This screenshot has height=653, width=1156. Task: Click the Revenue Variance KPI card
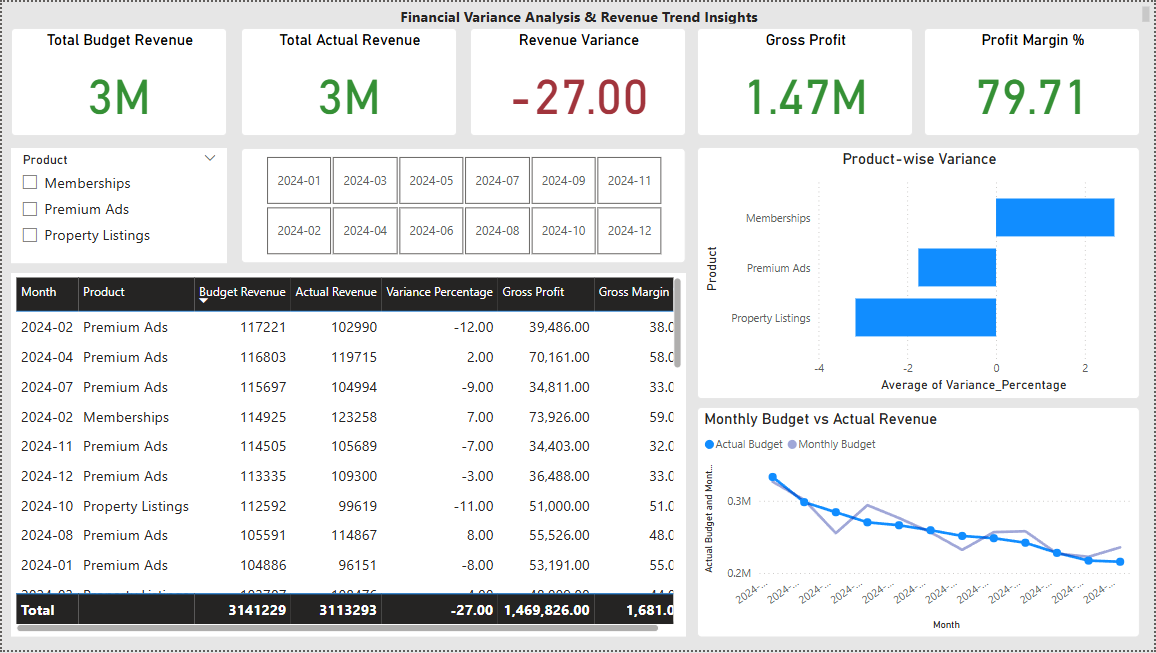coord(577,81)
